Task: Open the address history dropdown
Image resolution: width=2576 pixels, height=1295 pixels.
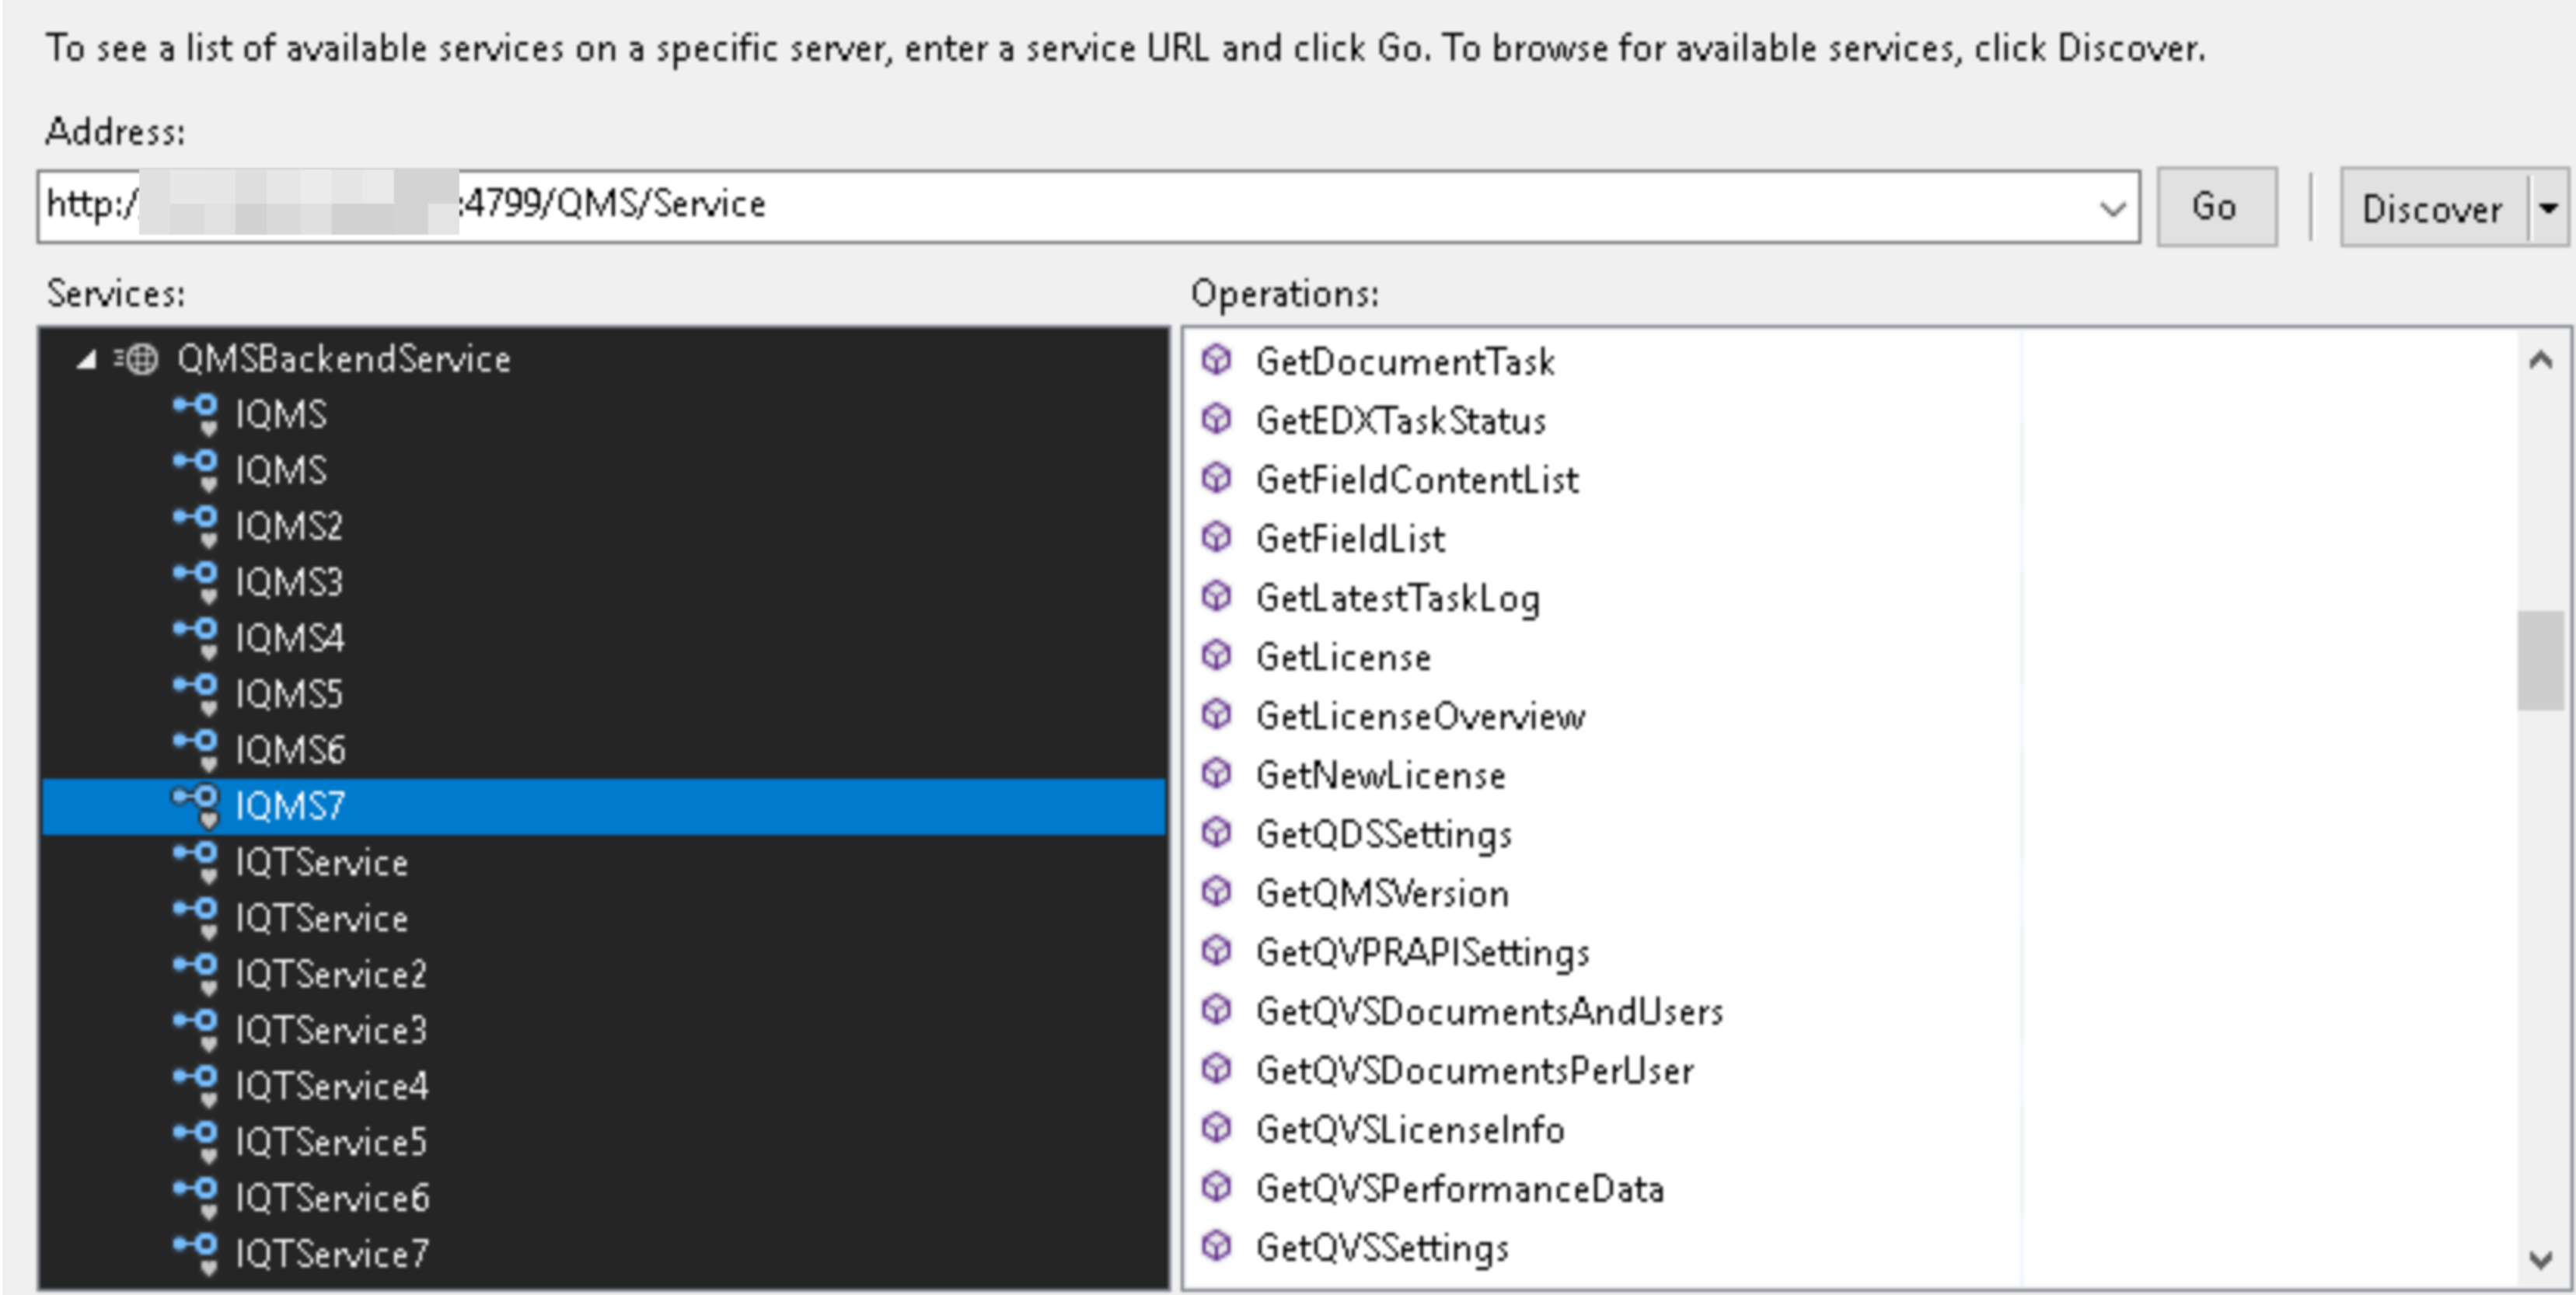Action: [2113, 207]
